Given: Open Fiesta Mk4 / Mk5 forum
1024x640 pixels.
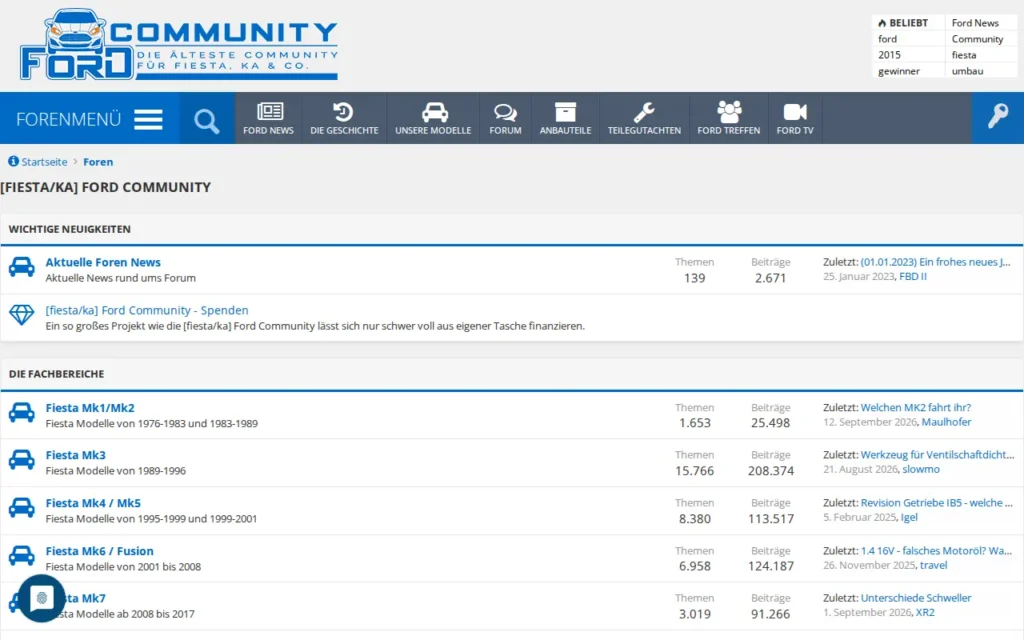Looking at the screenshot, I should tap(93, 503).
